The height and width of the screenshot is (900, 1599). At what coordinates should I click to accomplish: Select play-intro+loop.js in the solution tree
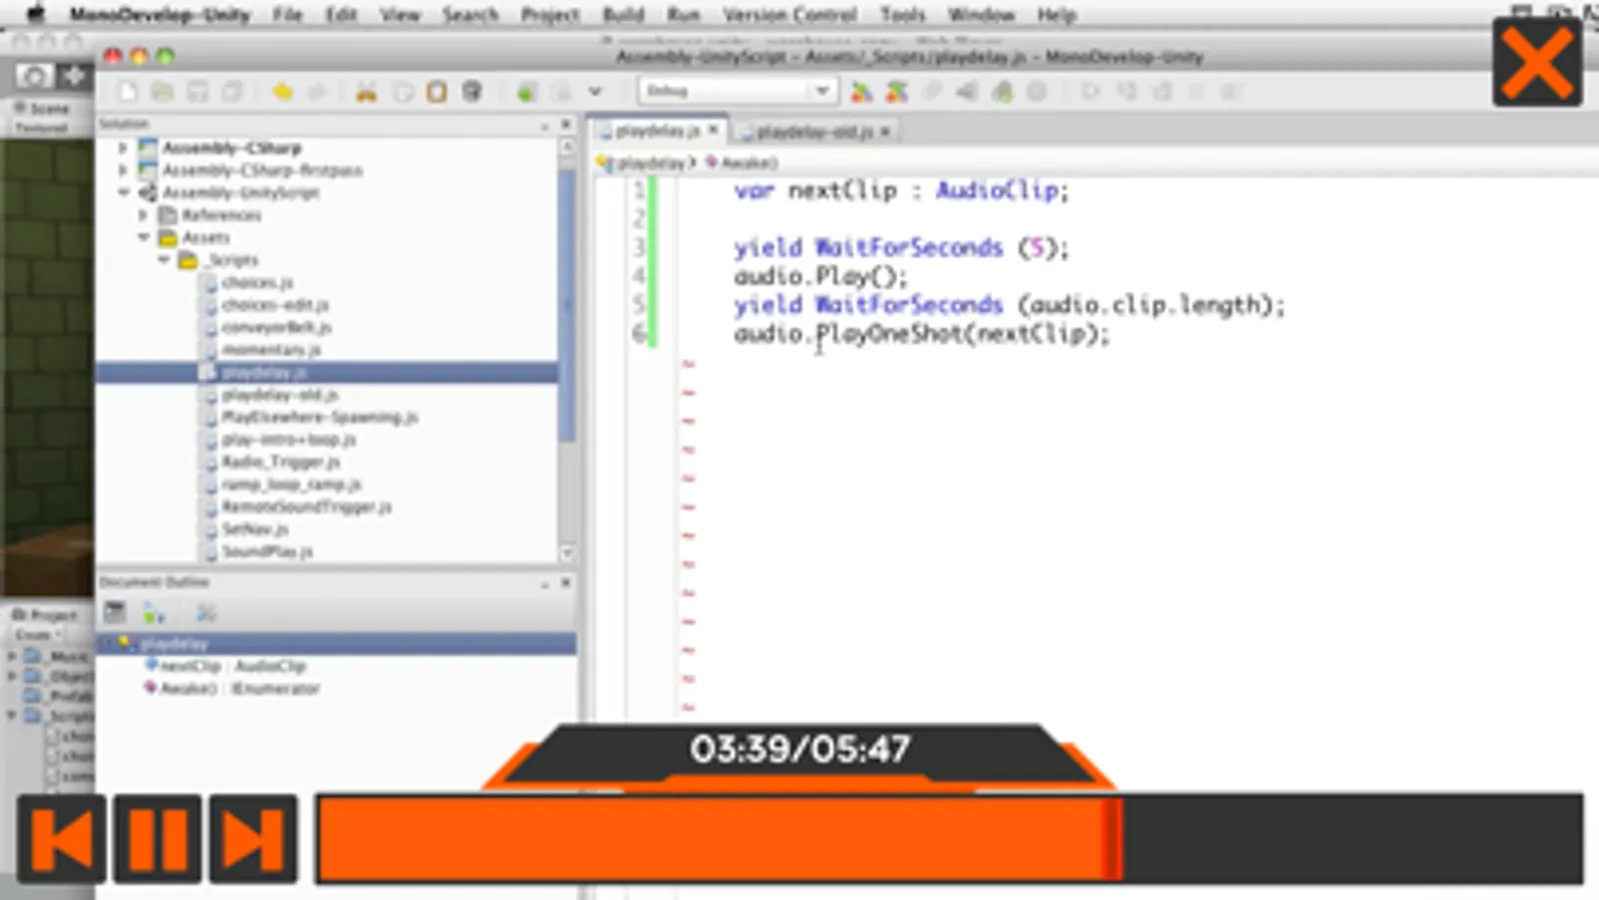pos(289,439)
